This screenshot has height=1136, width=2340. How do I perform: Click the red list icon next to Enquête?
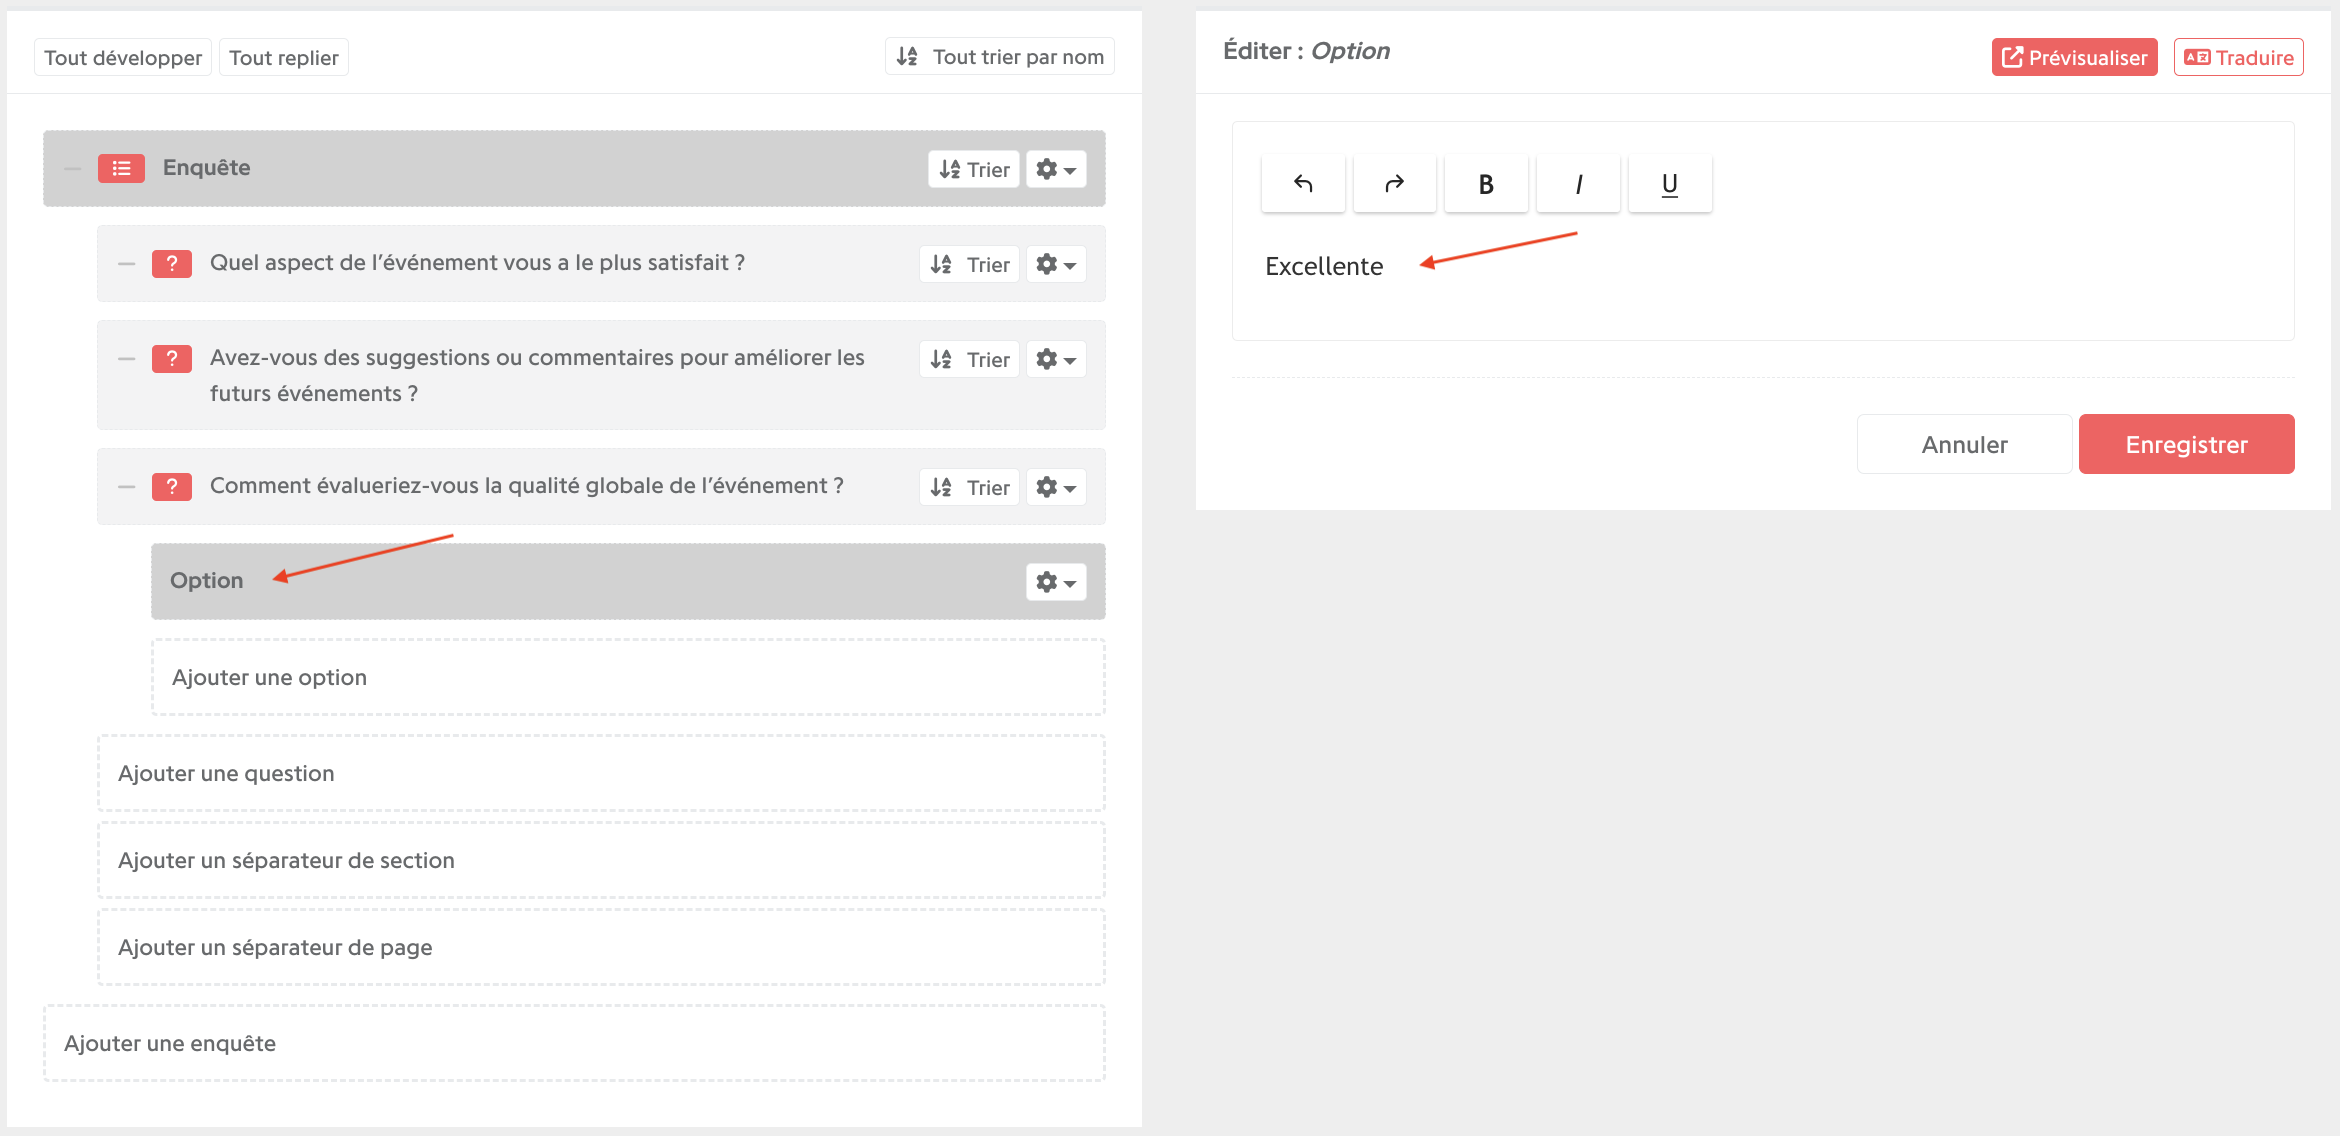[x=121, y=168]
